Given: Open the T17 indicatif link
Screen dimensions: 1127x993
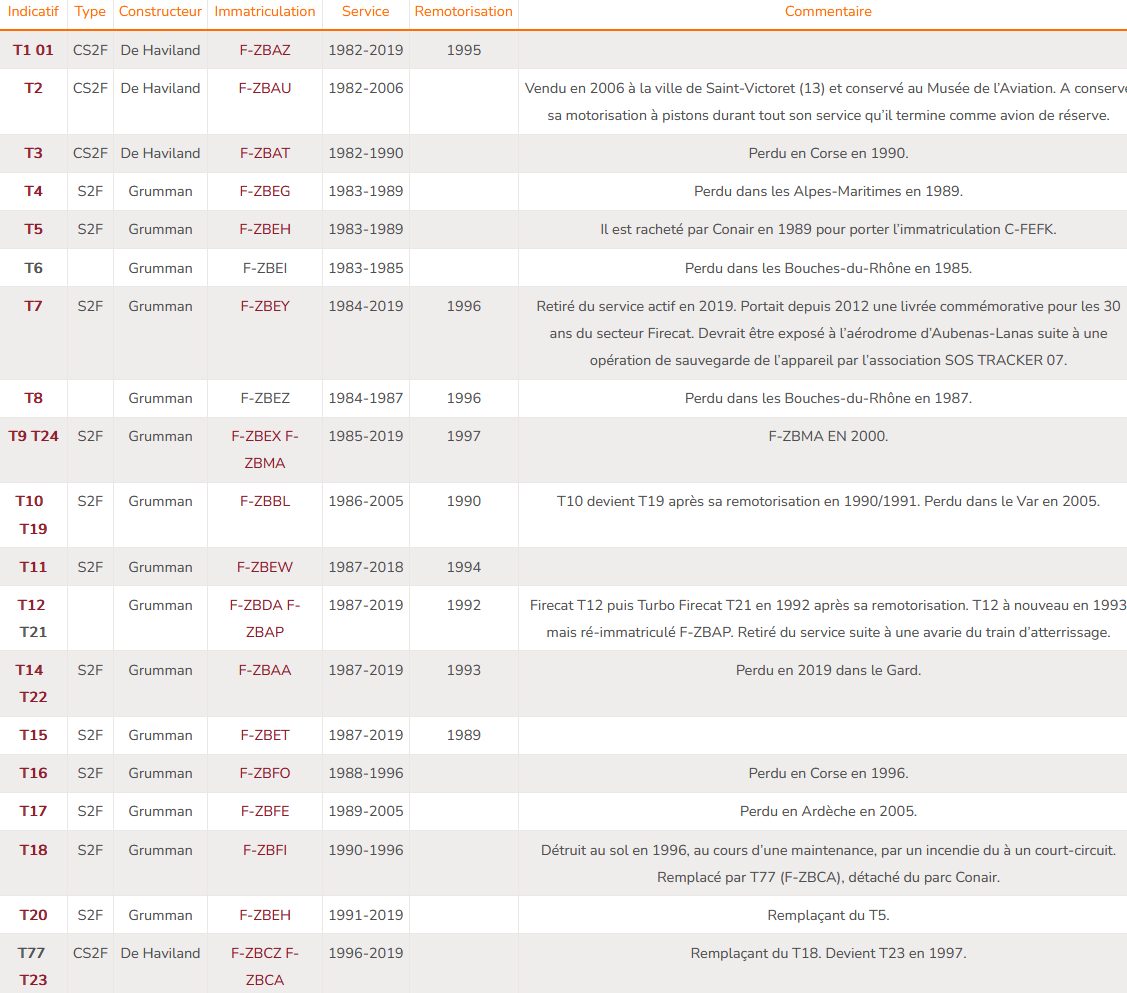Looking at the screenshot, I should tap(33, 811).
